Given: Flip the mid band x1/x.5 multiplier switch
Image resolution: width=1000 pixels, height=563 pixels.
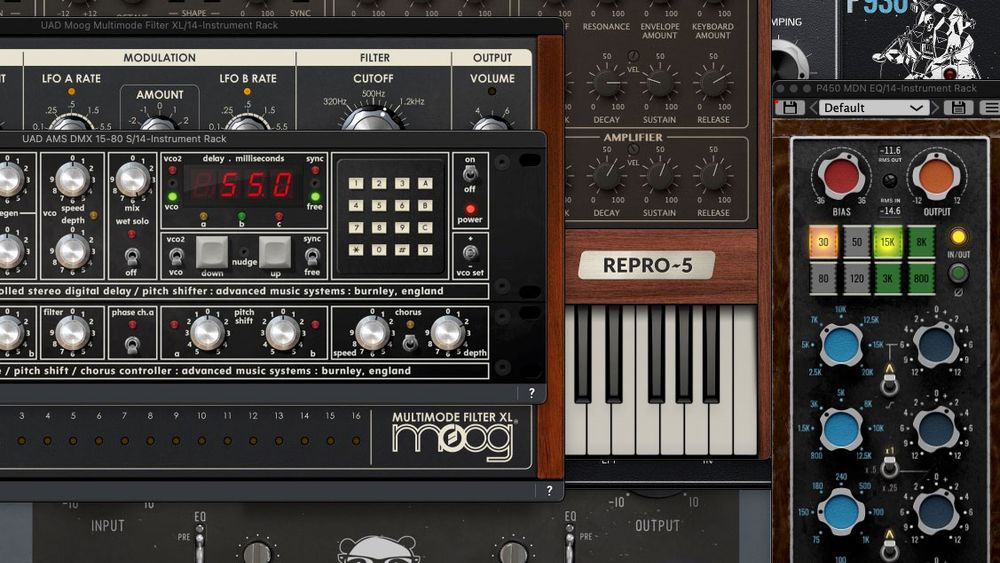Looking at the screenshot, I should coord(889,468).
